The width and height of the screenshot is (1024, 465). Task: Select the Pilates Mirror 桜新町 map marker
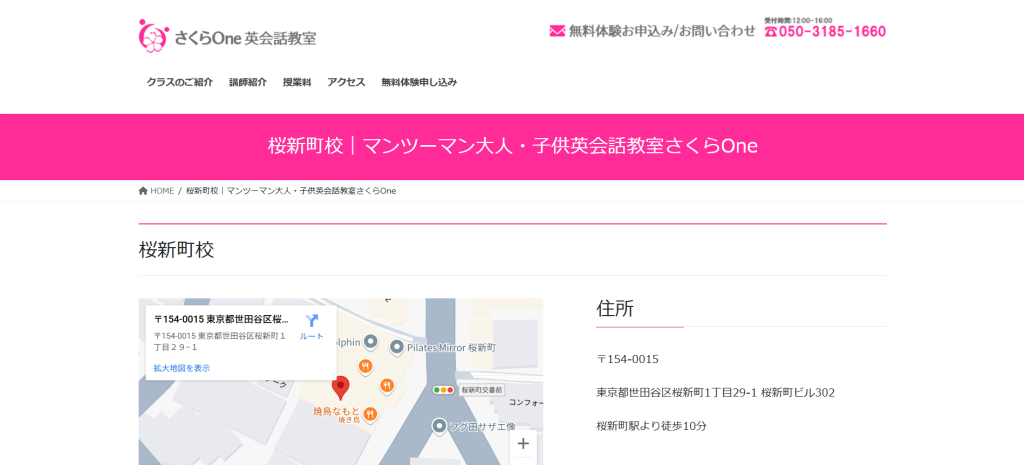point(396,347)
